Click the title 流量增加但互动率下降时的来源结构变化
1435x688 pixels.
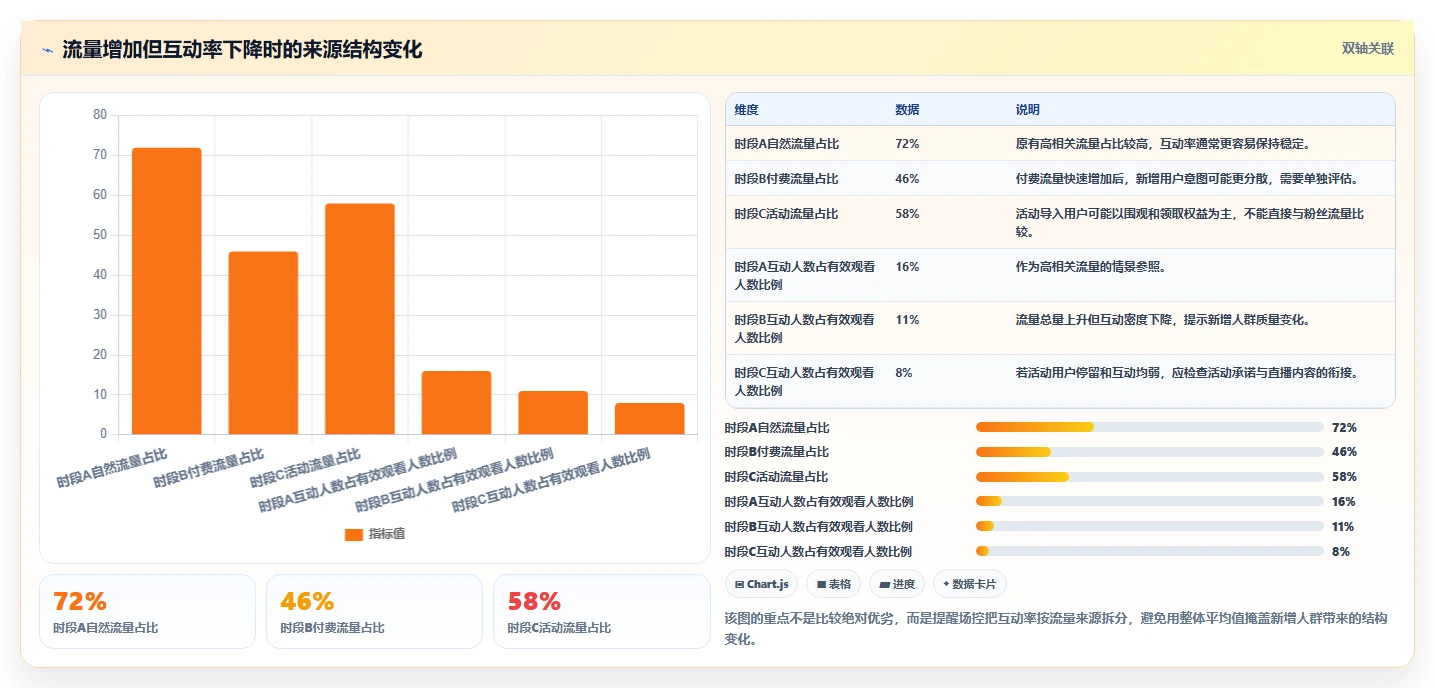(x=242, y=49)
